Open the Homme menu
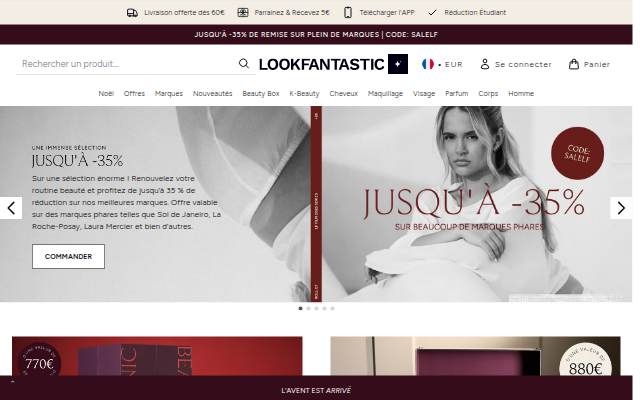640x400 pixels. [x=521, y=93]
